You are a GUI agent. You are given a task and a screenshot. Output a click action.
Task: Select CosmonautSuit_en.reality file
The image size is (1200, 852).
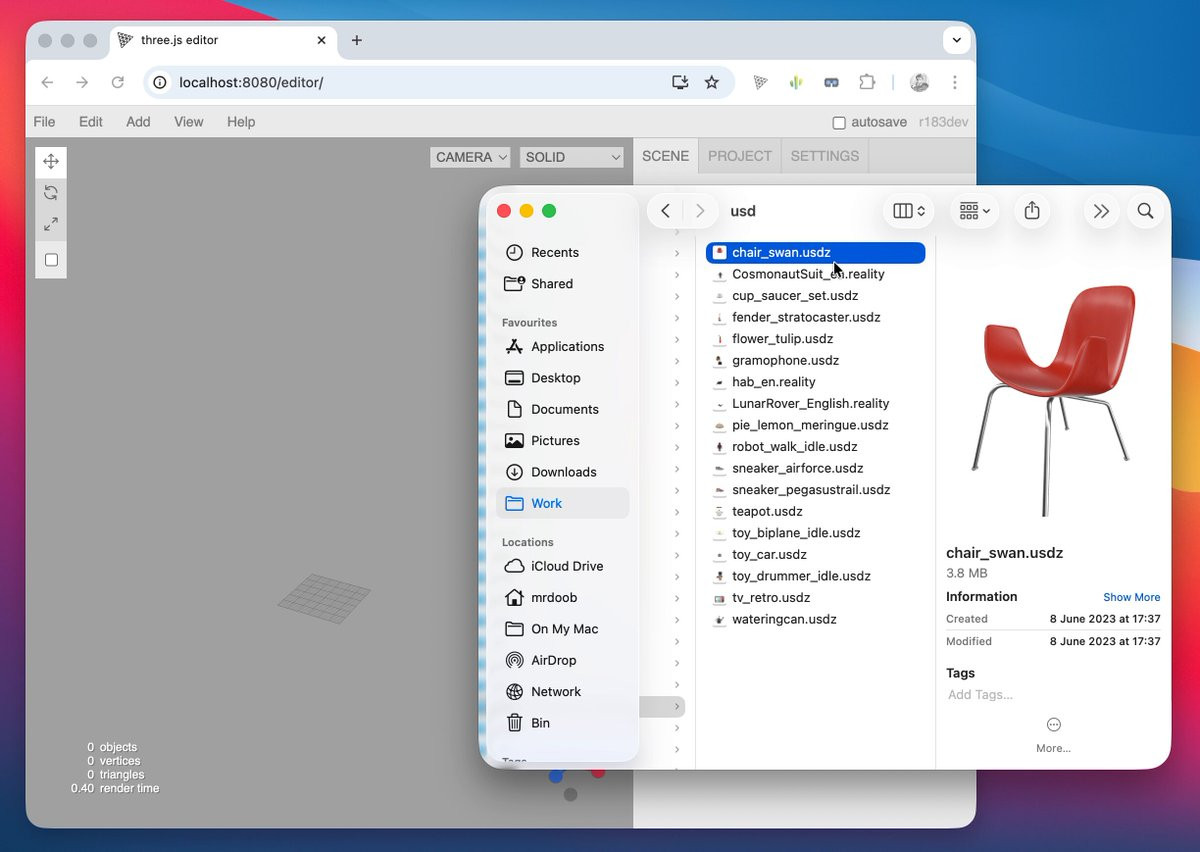tap(815, 274)
